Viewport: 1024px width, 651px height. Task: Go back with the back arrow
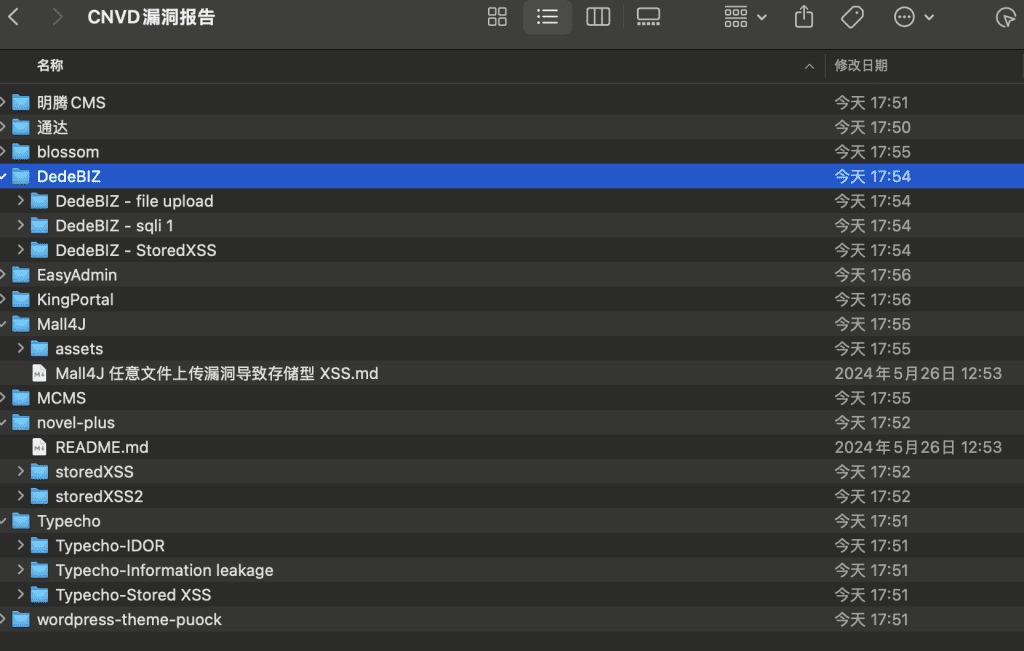click(x=14, y=17)
